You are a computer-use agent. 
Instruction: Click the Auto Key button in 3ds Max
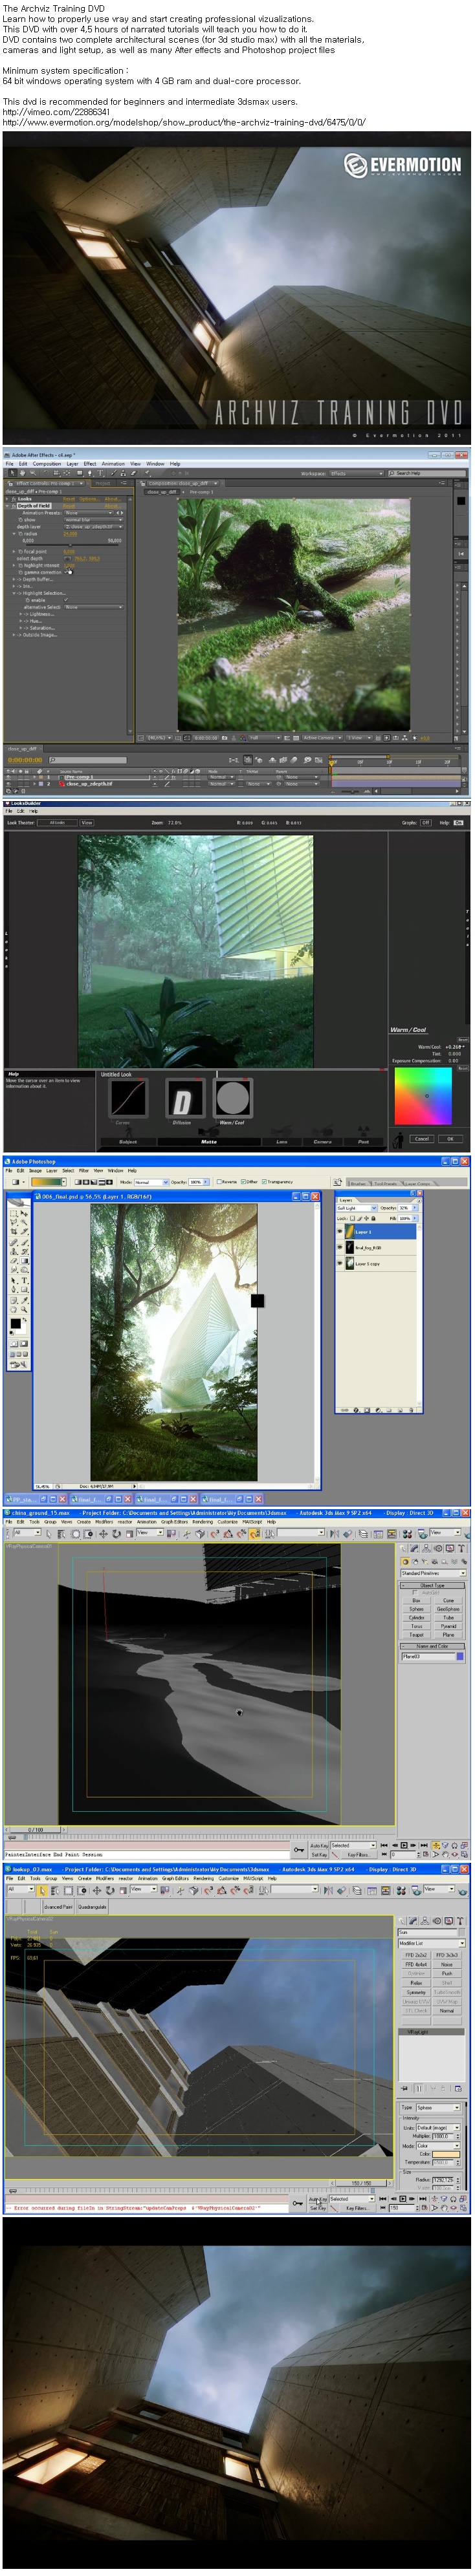point(319,1845)
